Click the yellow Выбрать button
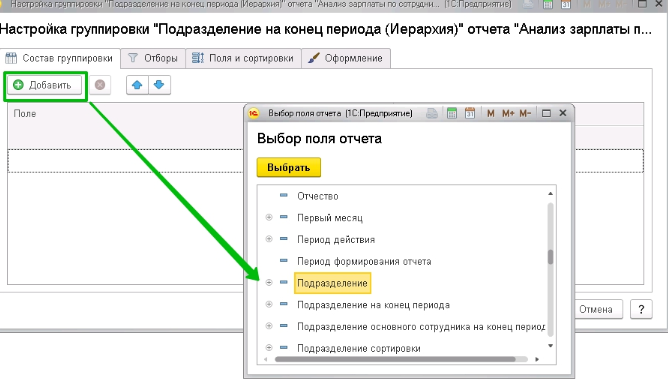This screenshot has height=380, width=668. click(x=288, y=167)
